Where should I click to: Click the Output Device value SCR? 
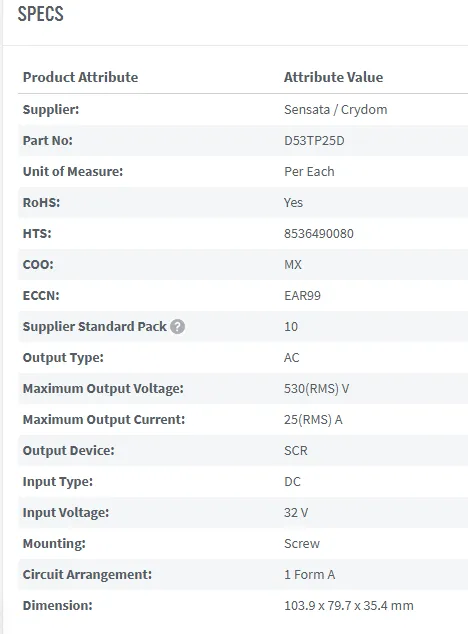tap(295, 450)
